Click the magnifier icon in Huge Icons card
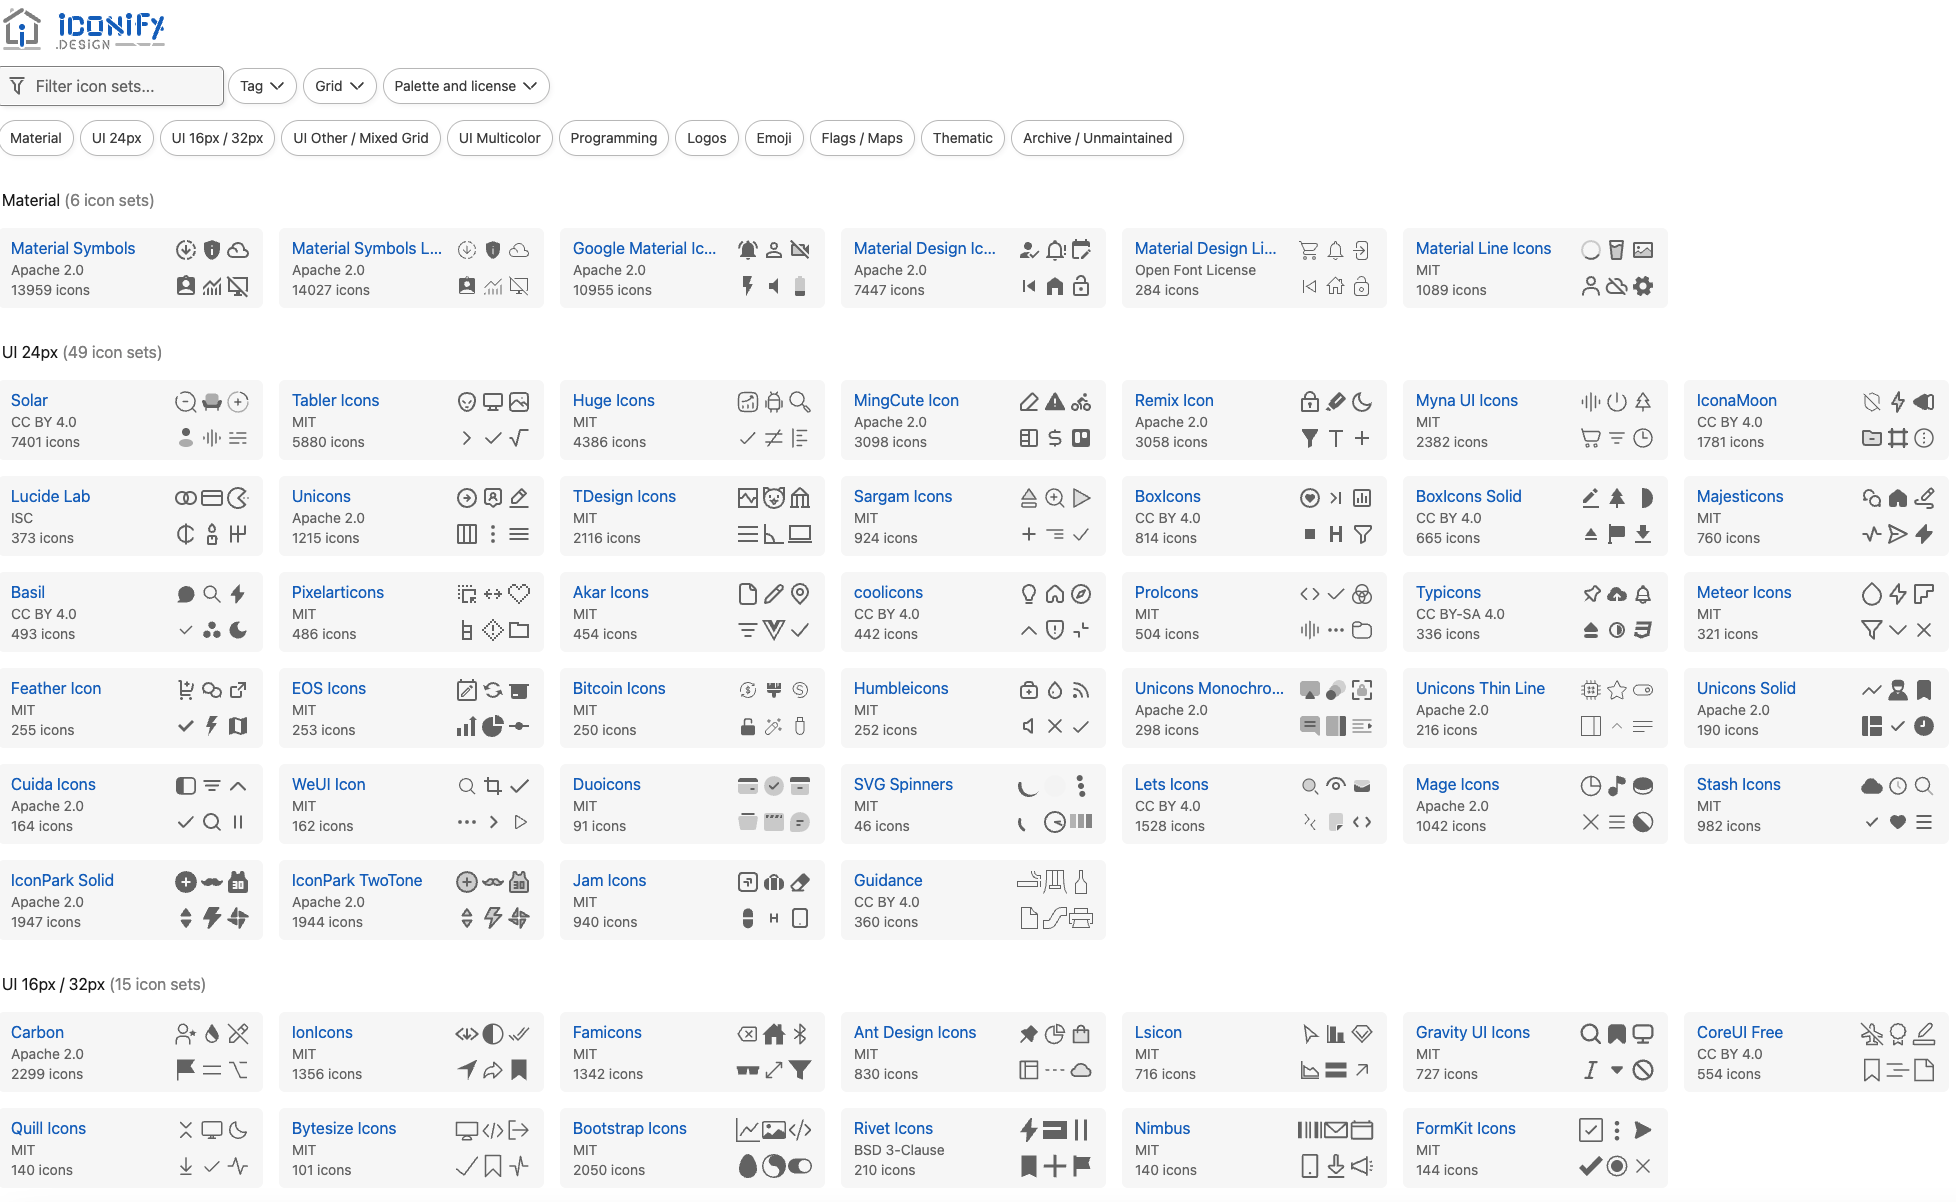This screenshot has height=1202, width=1956. point(800,402)
